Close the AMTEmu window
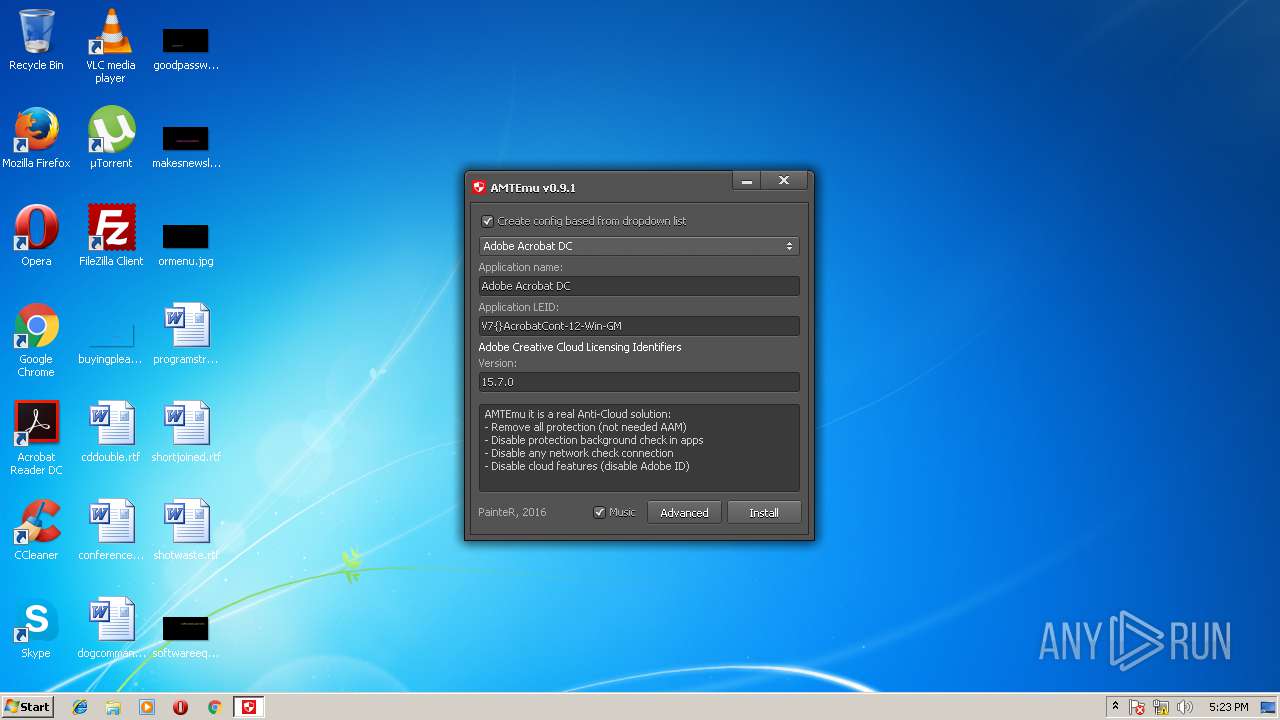The width and height of the screenshot is (1280, 720). pos(784,181)
